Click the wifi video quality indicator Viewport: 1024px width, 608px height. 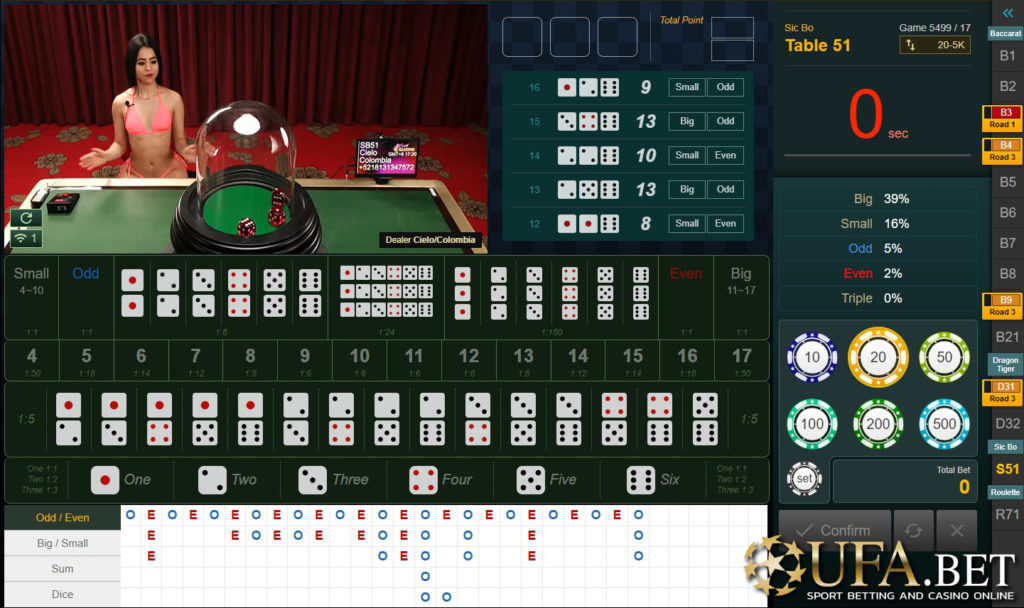[26, 238]
